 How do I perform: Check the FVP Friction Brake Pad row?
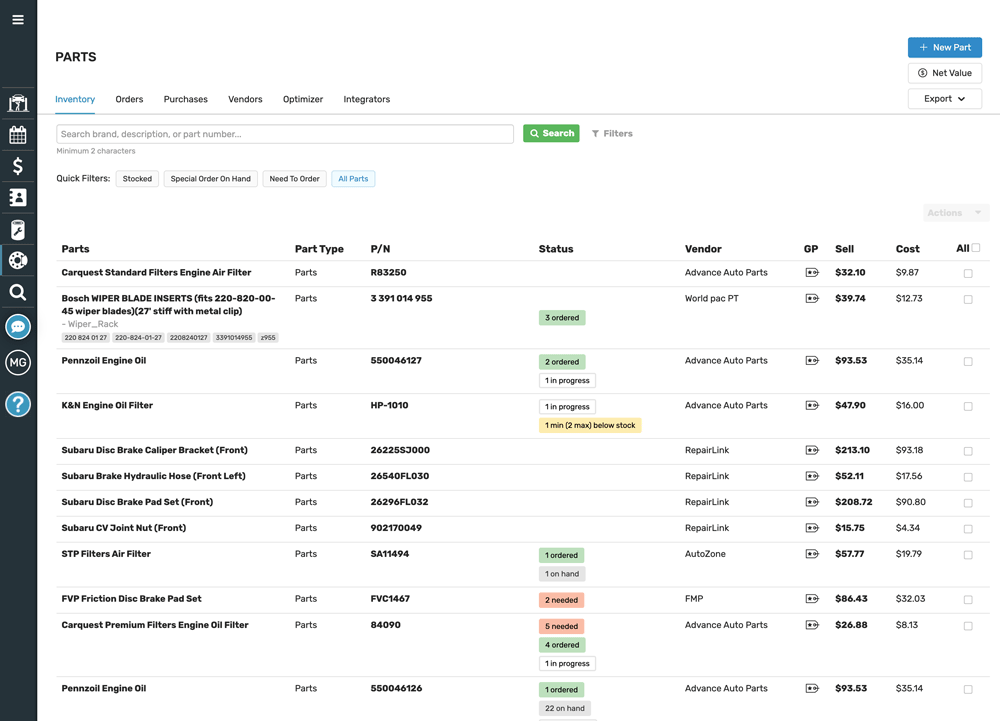(x=968, y=600)
